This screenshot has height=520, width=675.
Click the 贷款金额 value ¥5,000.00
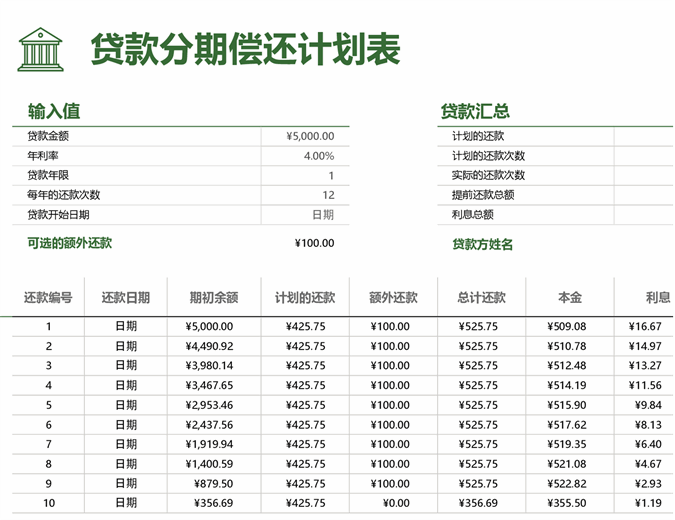click(x=309, y=136)
